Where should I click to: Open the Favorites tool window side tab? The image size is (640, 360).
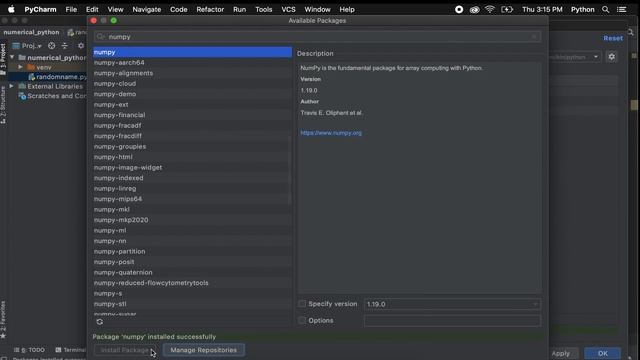pyautogui.click(x=3, y=320)
